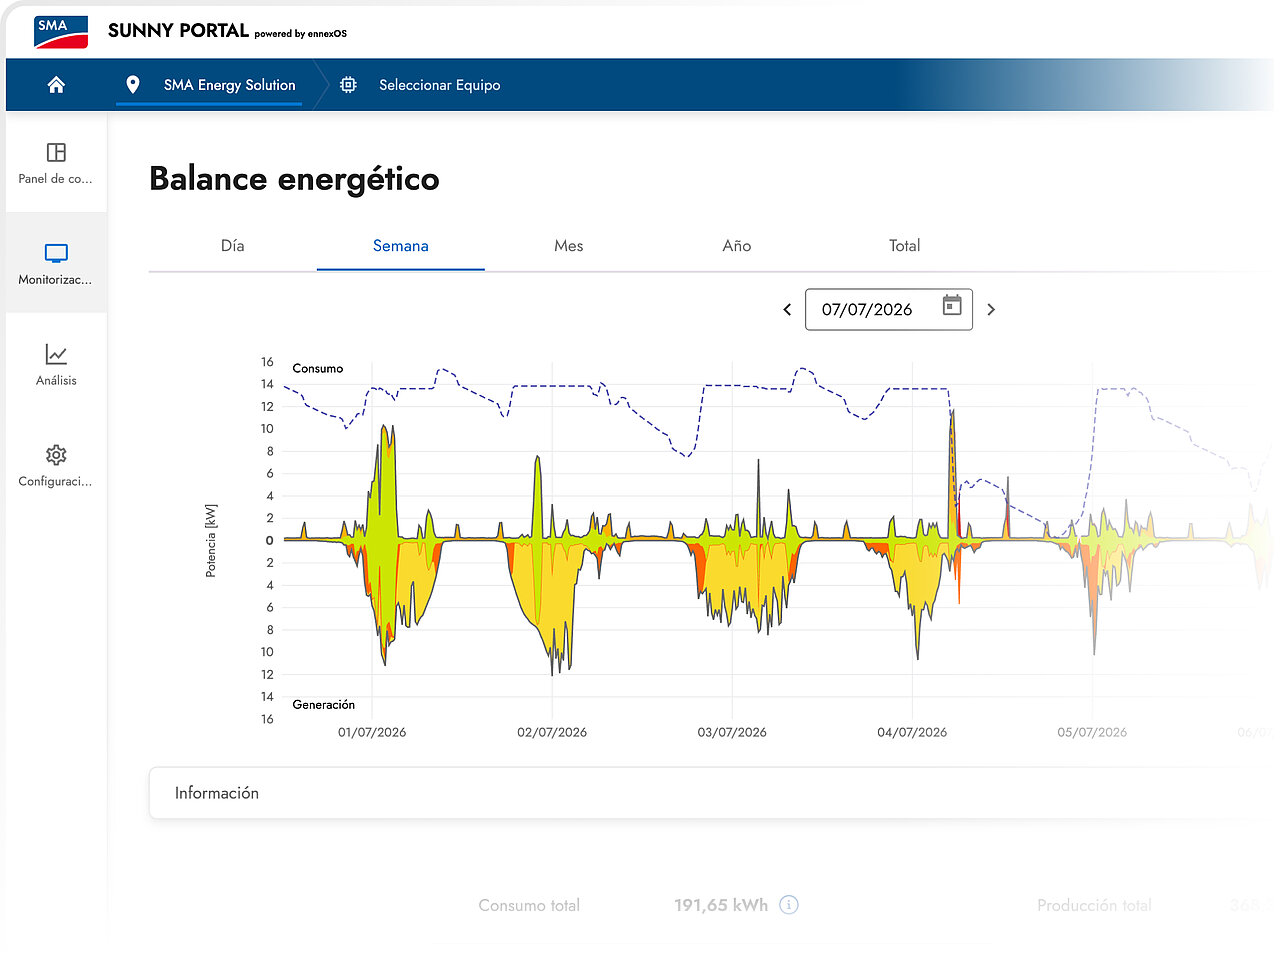This screenshot has height=964, width=1280.
Task: Switch to the Año tab
Action: click(x=737, y=246)
